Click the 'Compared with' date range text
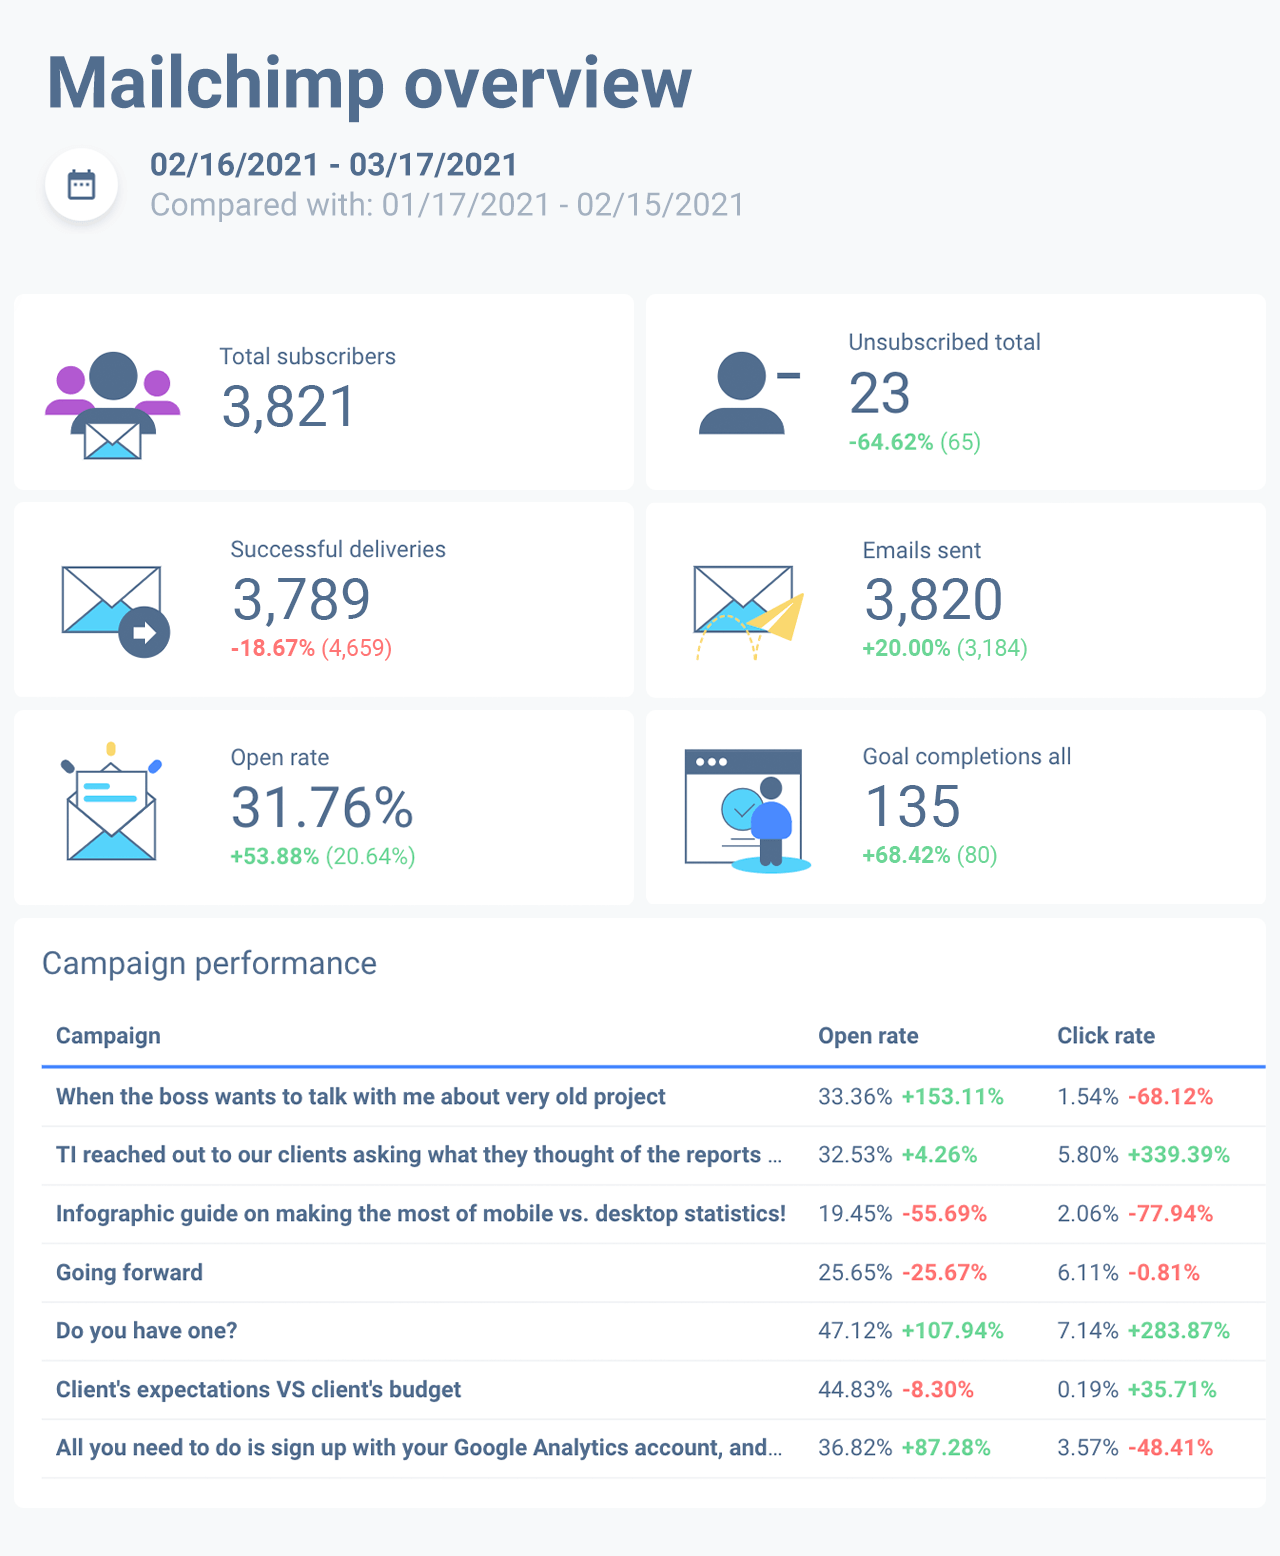The image size is (1280, 1556). [447, 205]
